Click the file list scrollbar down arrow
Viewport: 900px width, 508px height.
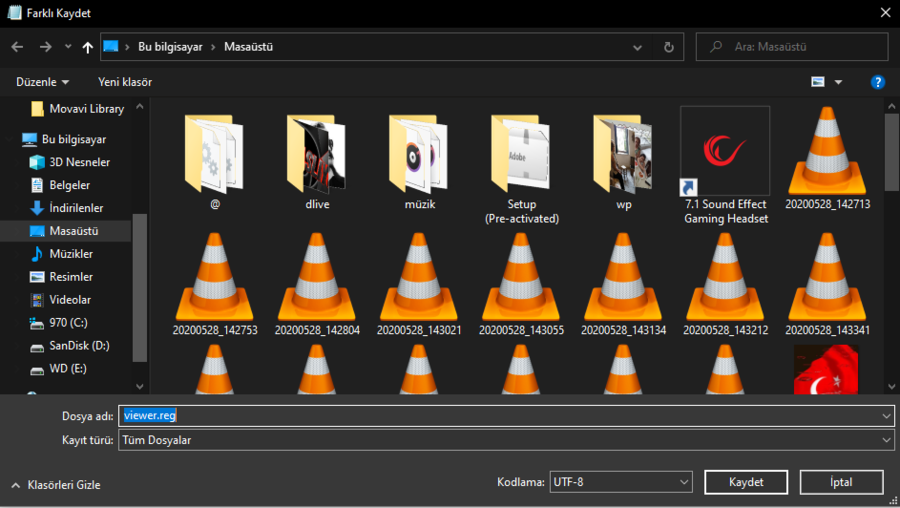click(x=891, y=386)
